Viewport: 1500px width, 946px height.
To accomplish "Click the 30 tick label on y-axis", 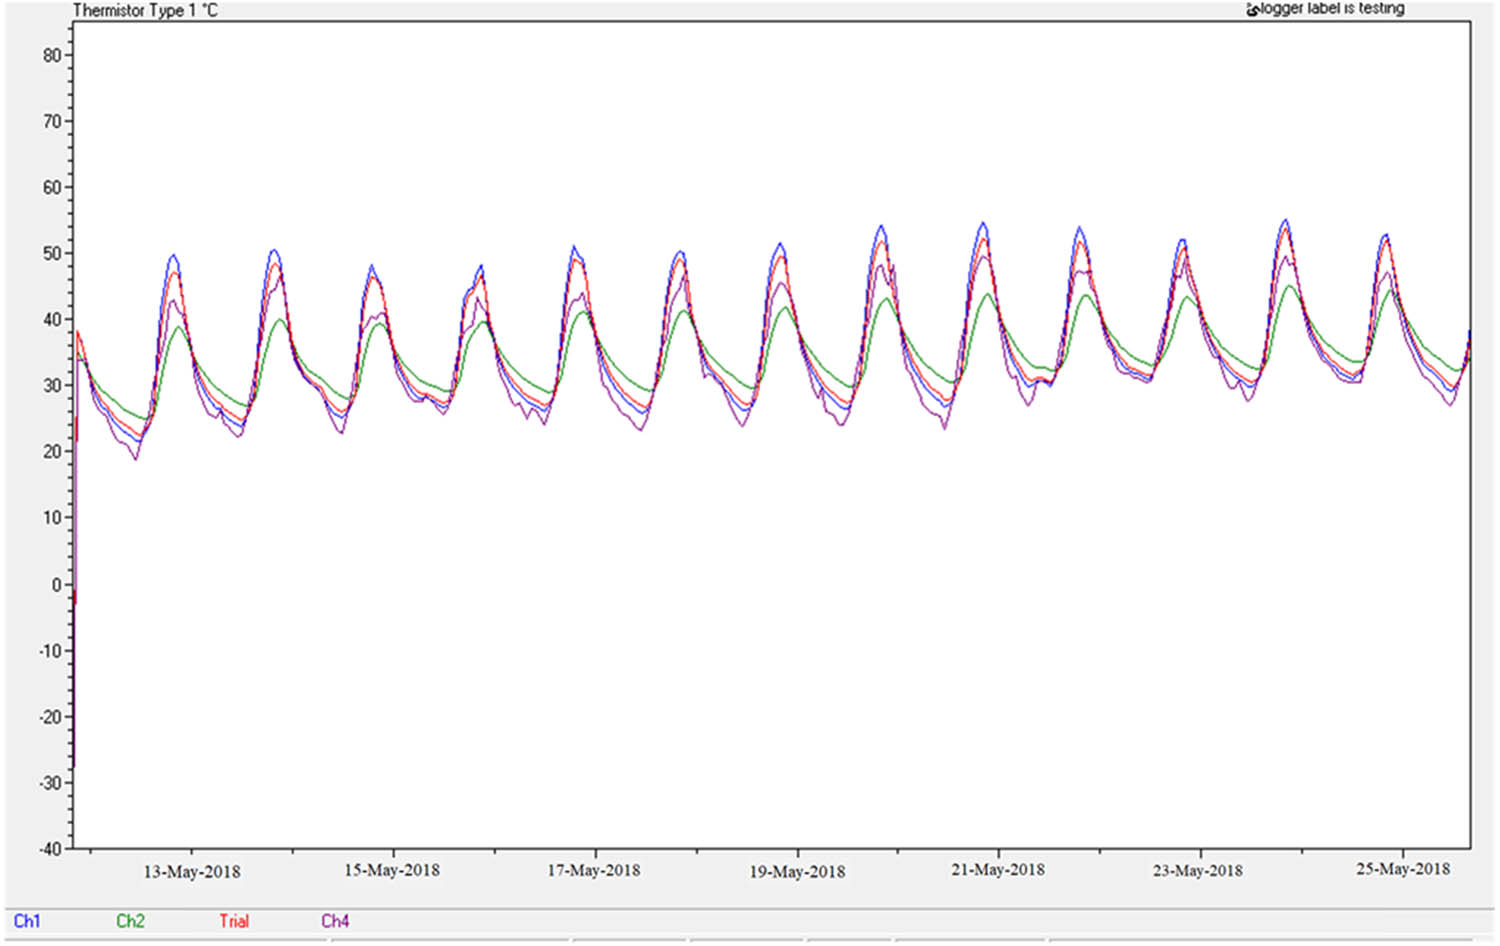I will (x=52, y=386).
